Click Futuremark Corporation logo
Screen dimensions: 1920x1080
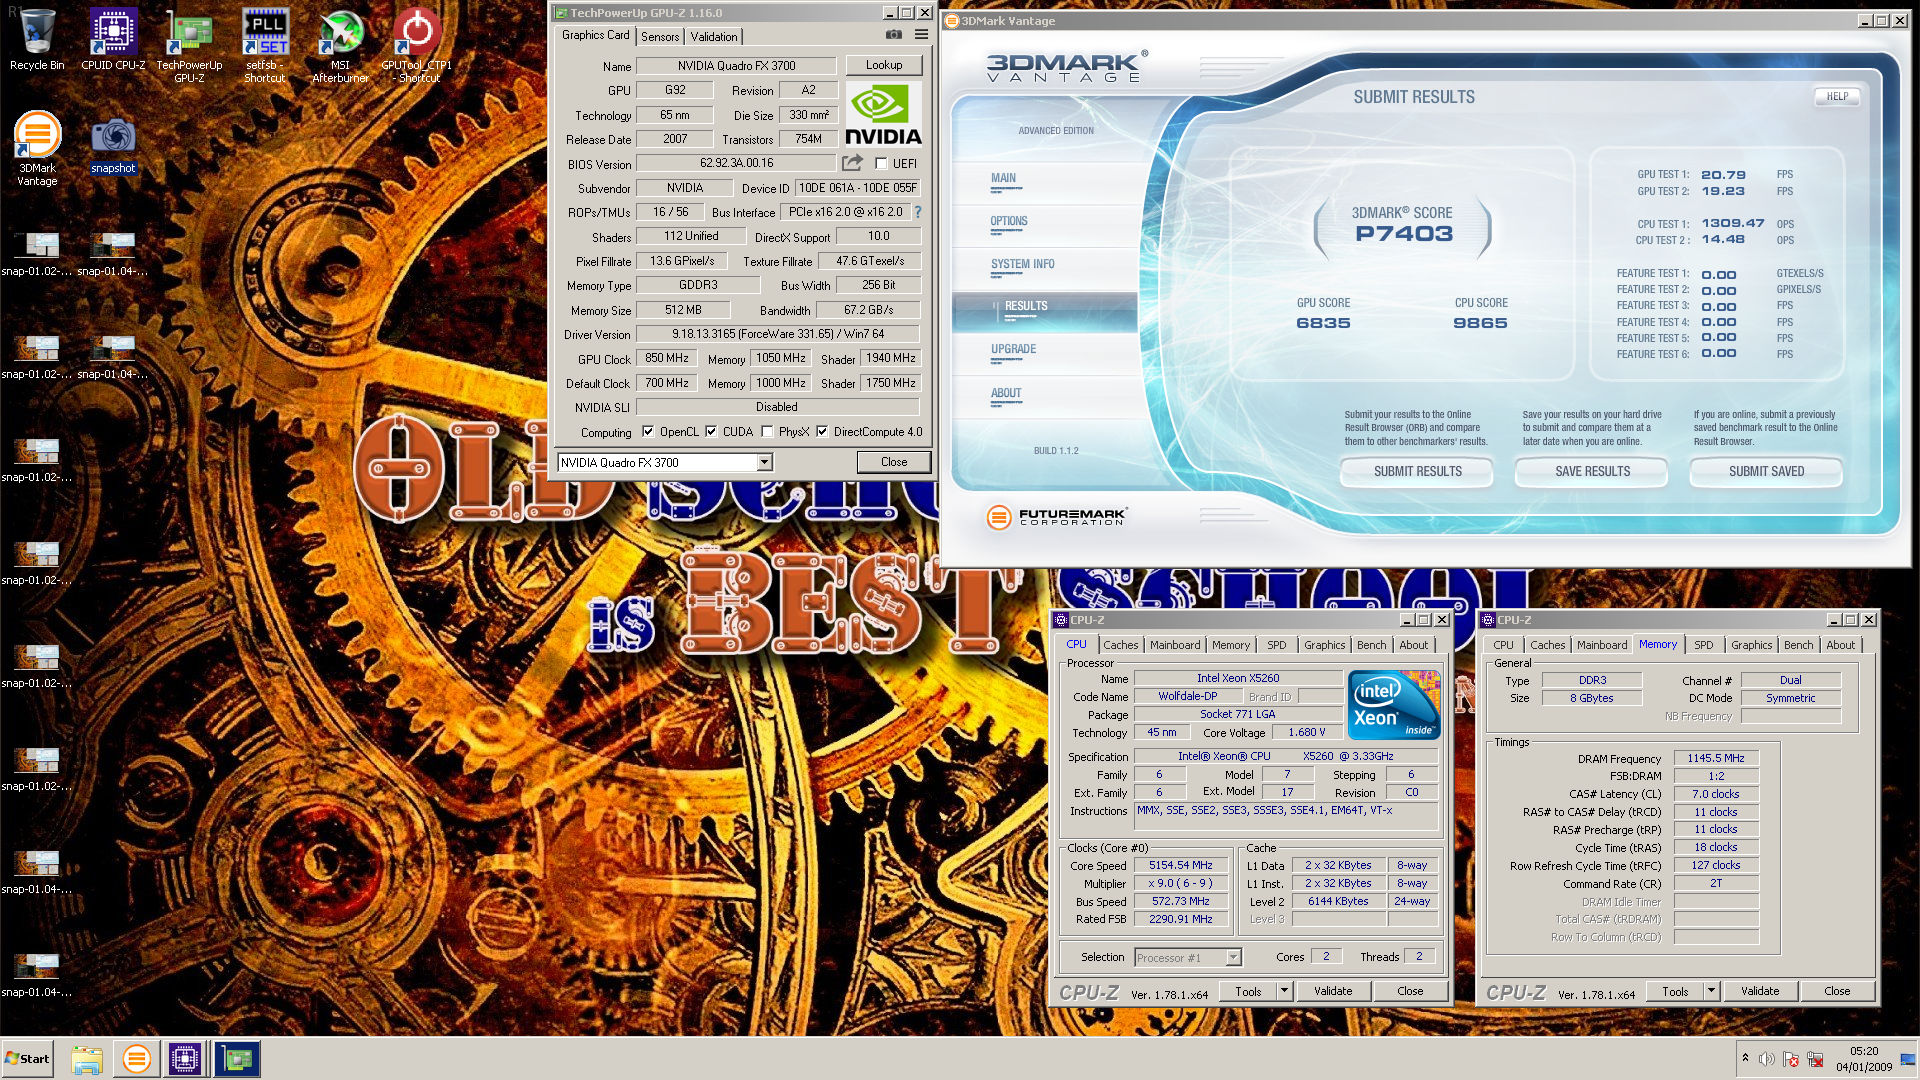[1056, 517]
